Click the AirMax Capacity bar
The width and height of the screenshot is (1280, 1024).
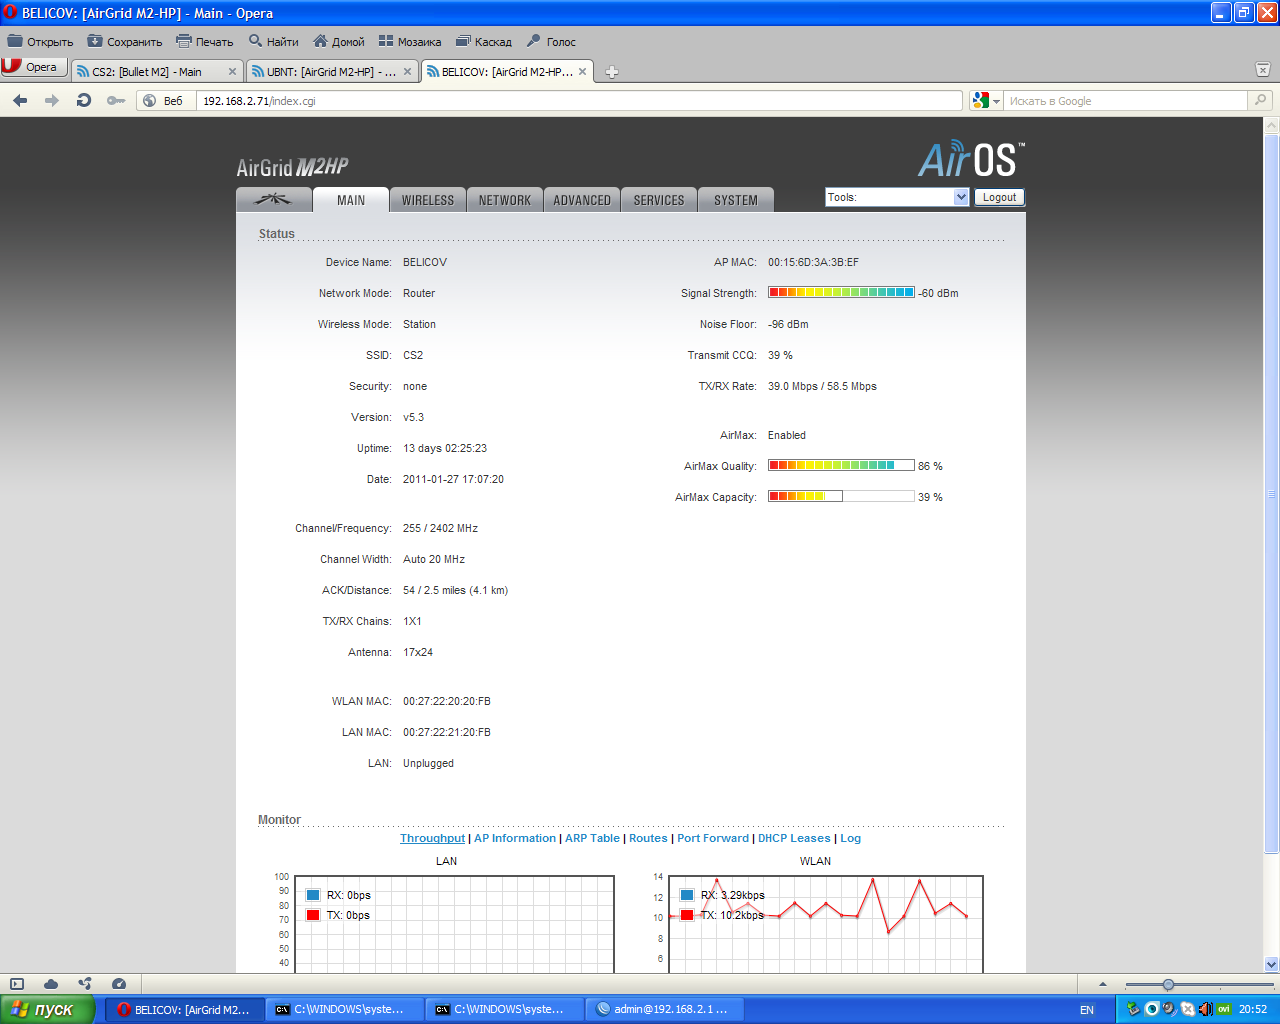click(841, 497)
